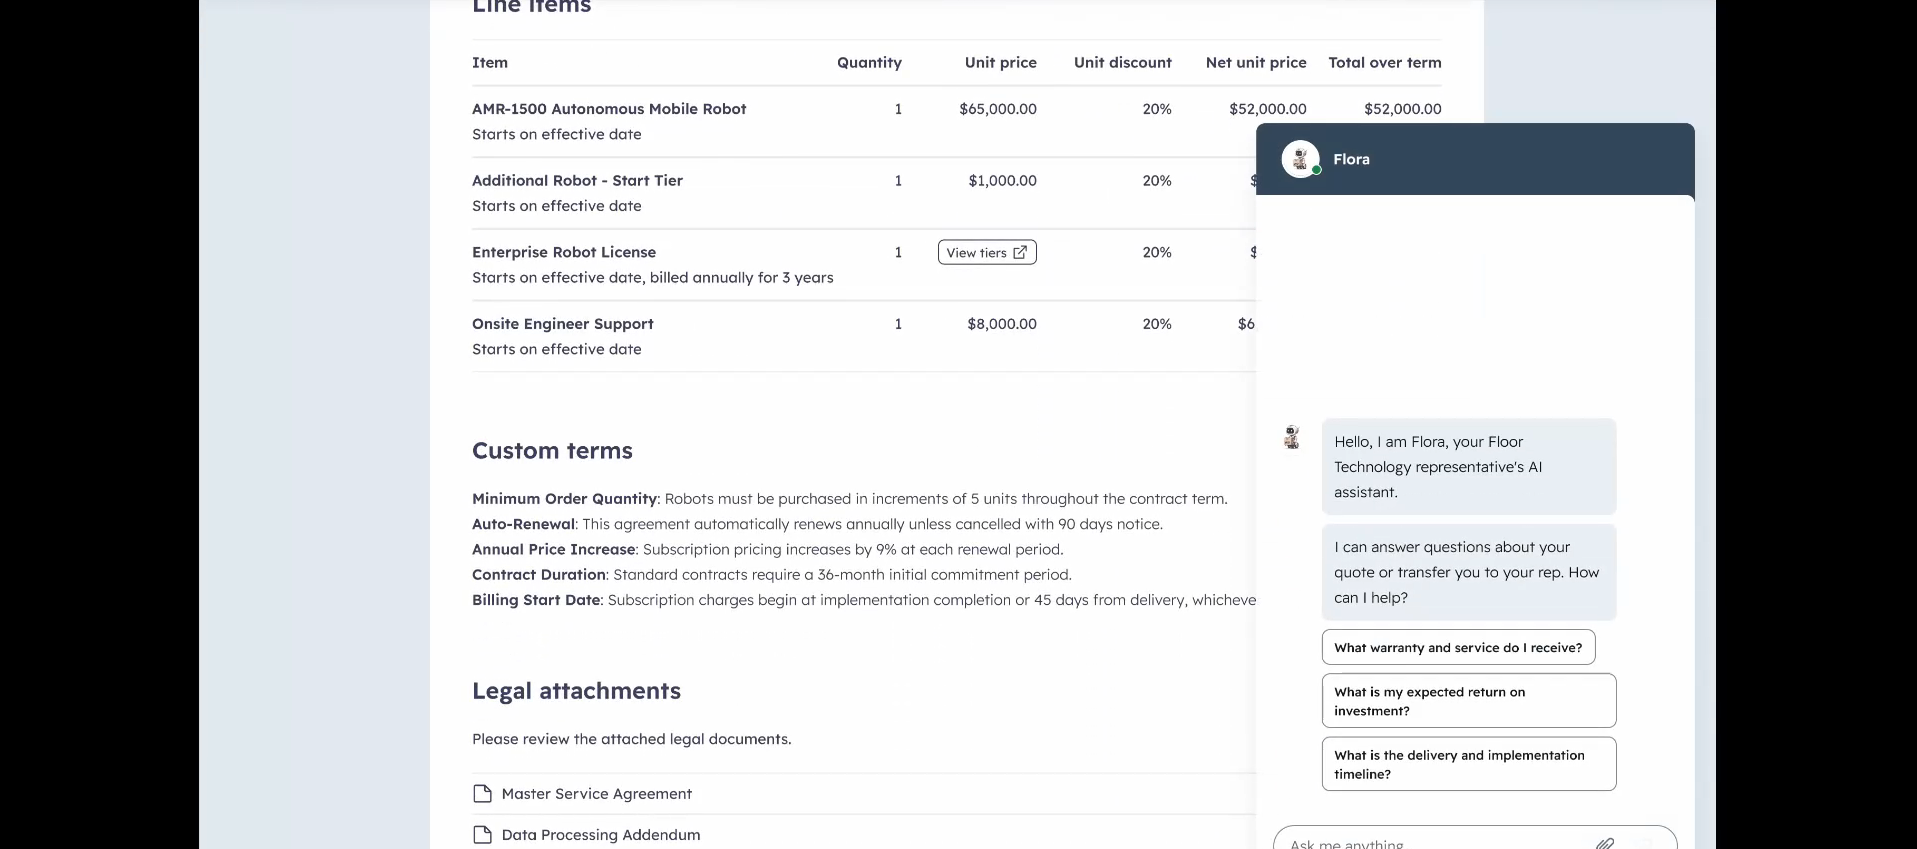1917x849 pixels.
Task: Click the green online status dot
Action: pos(1317,171)
